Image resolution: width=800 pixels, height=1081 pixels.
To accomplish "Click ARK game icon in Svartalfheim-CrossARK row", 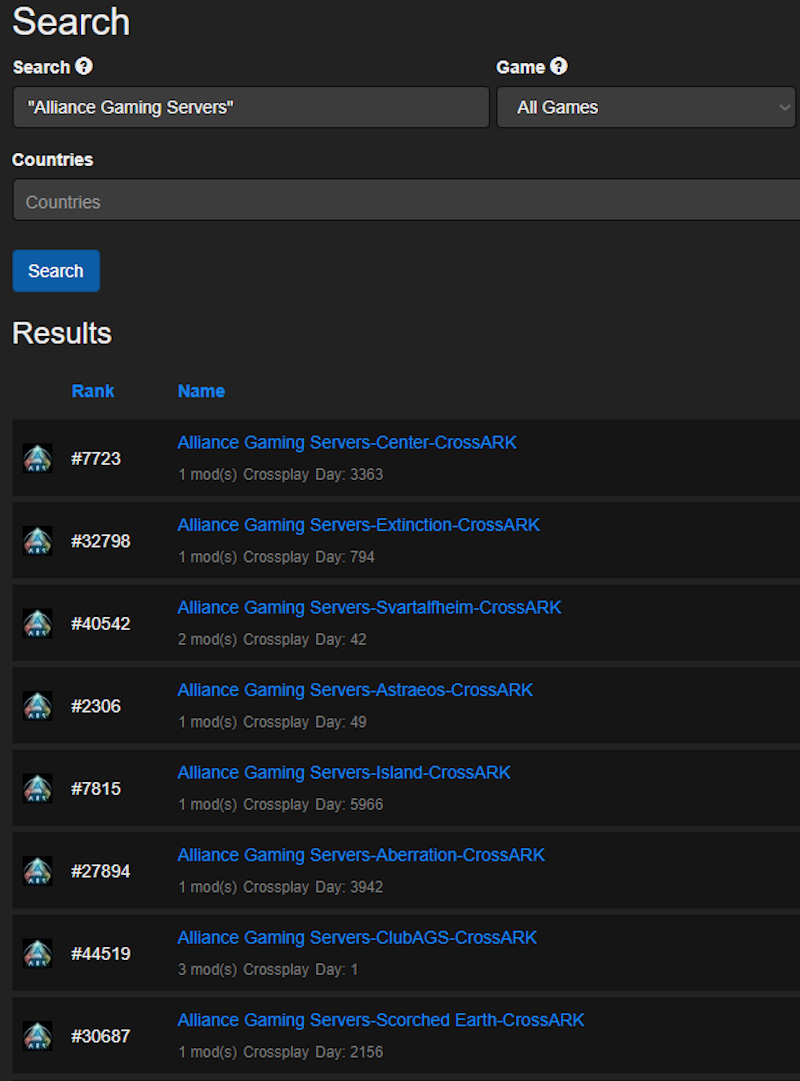I will coord(37,623).
